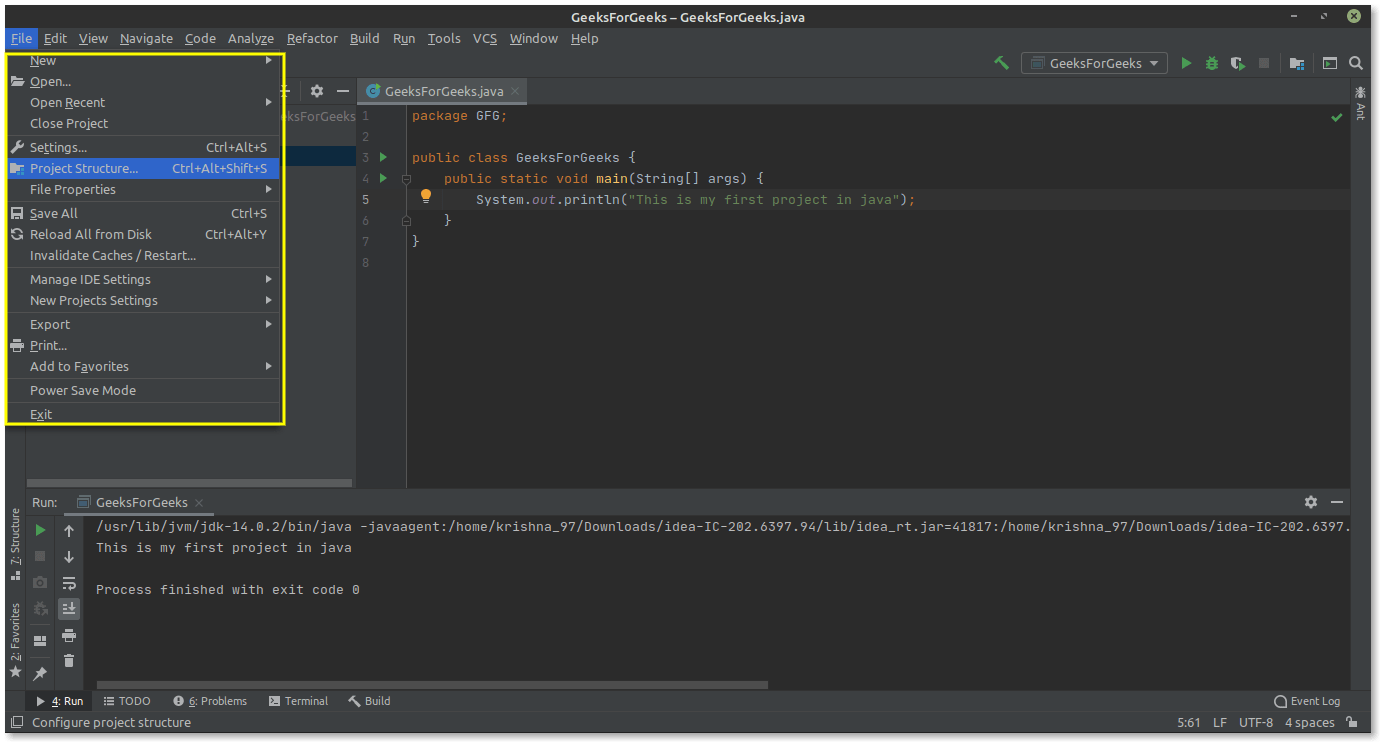
Task: Run with Coverage using the shield icon
Action: tap(1238, 63)
